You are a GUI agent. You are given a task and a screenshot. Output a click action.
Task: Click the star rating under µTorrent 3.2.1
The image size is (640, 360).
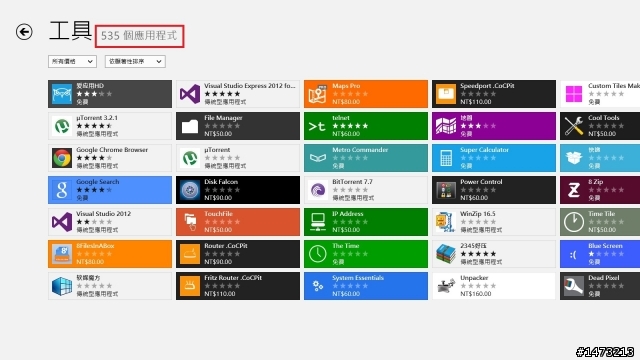click(94, 126)
